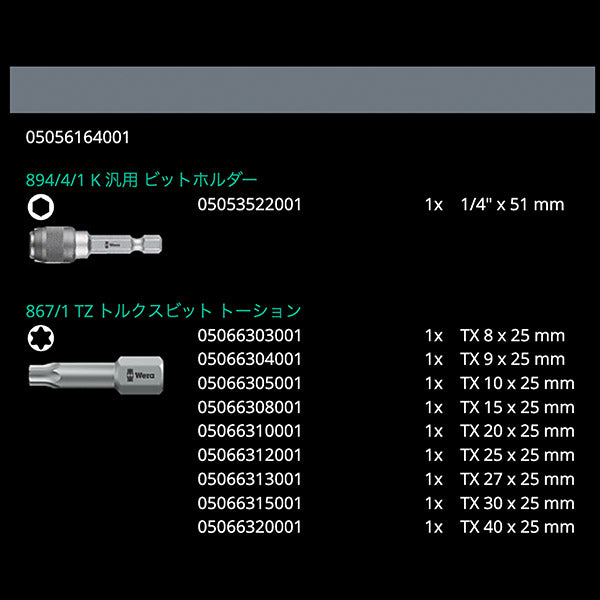This screenshot has width=600, height=600.
Task: Click the TX 25 x 25 mm size
Action: coord(517,455)
